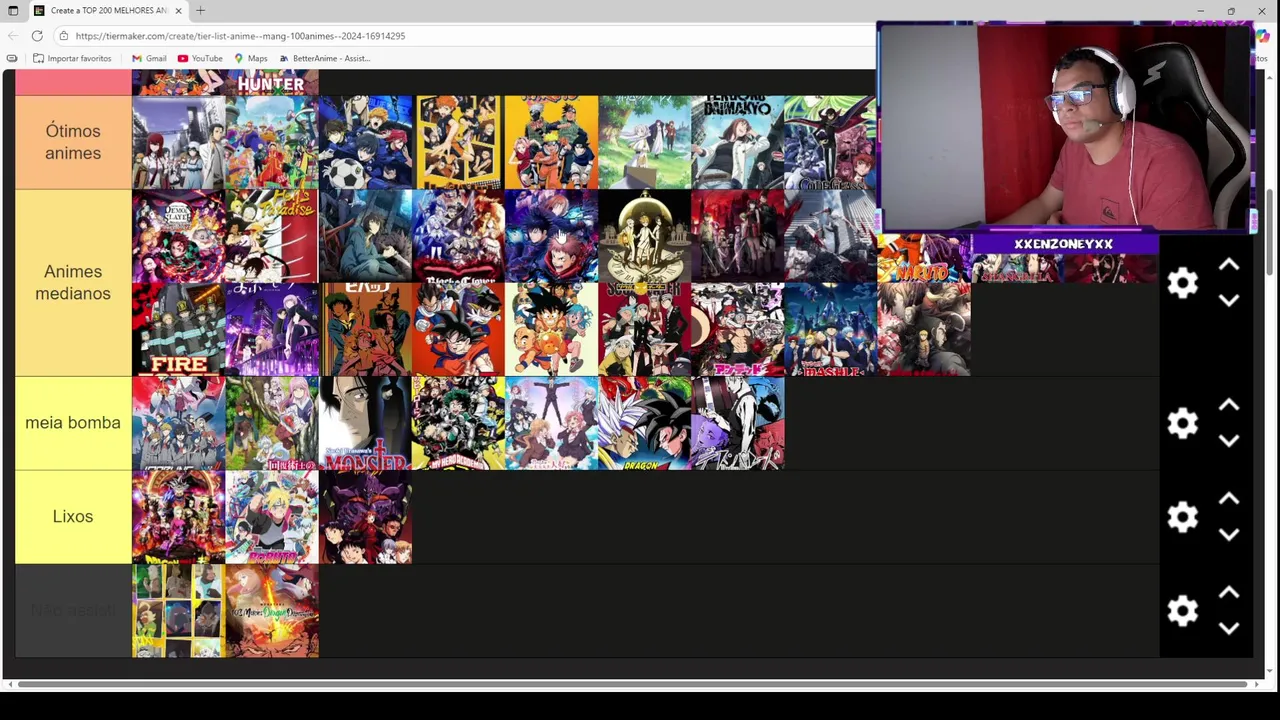Select the Demon Slayer thumbnail
The height and width of the screenshot is (720, 1280).
pyautogui.click(x=178, y=236)
